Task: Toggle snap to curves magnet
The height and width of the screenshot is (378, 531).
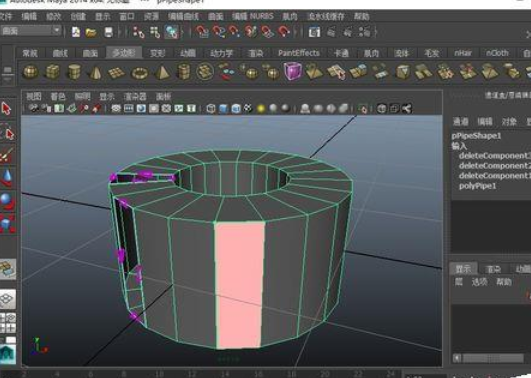Action: point(218,32)
